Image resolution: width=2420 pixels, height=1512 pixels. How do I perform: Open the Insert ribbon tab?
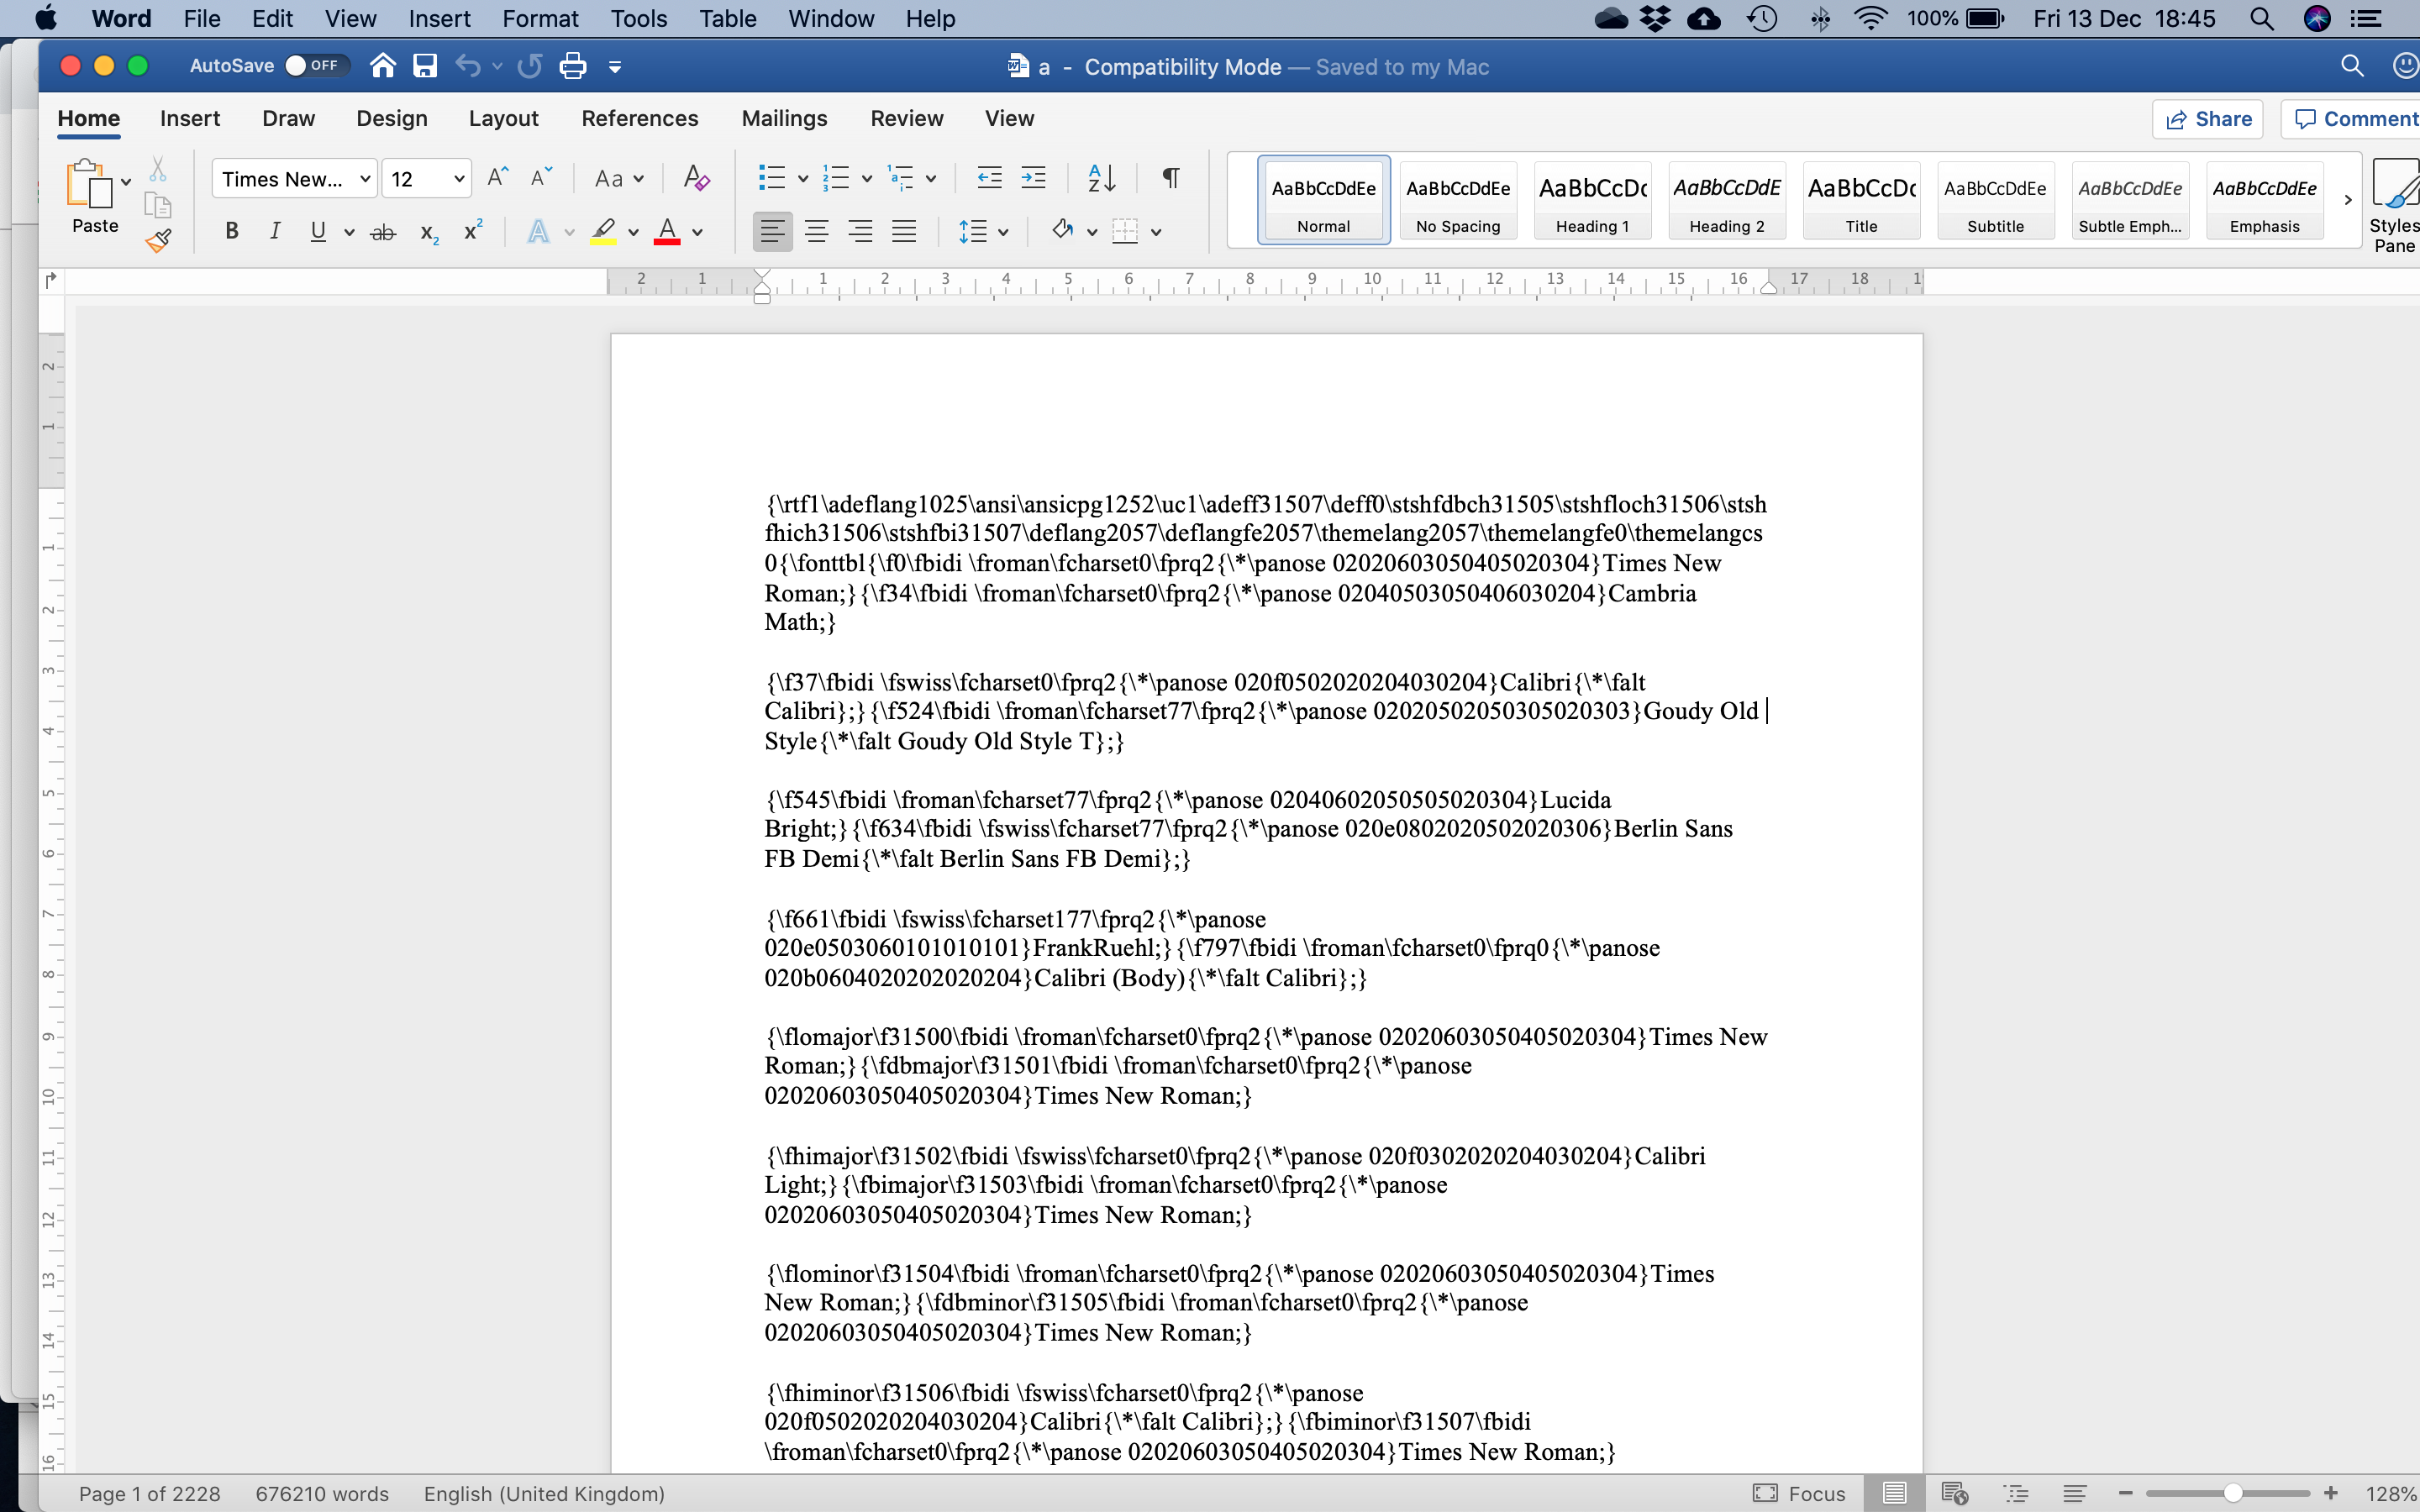pos(190,118)
